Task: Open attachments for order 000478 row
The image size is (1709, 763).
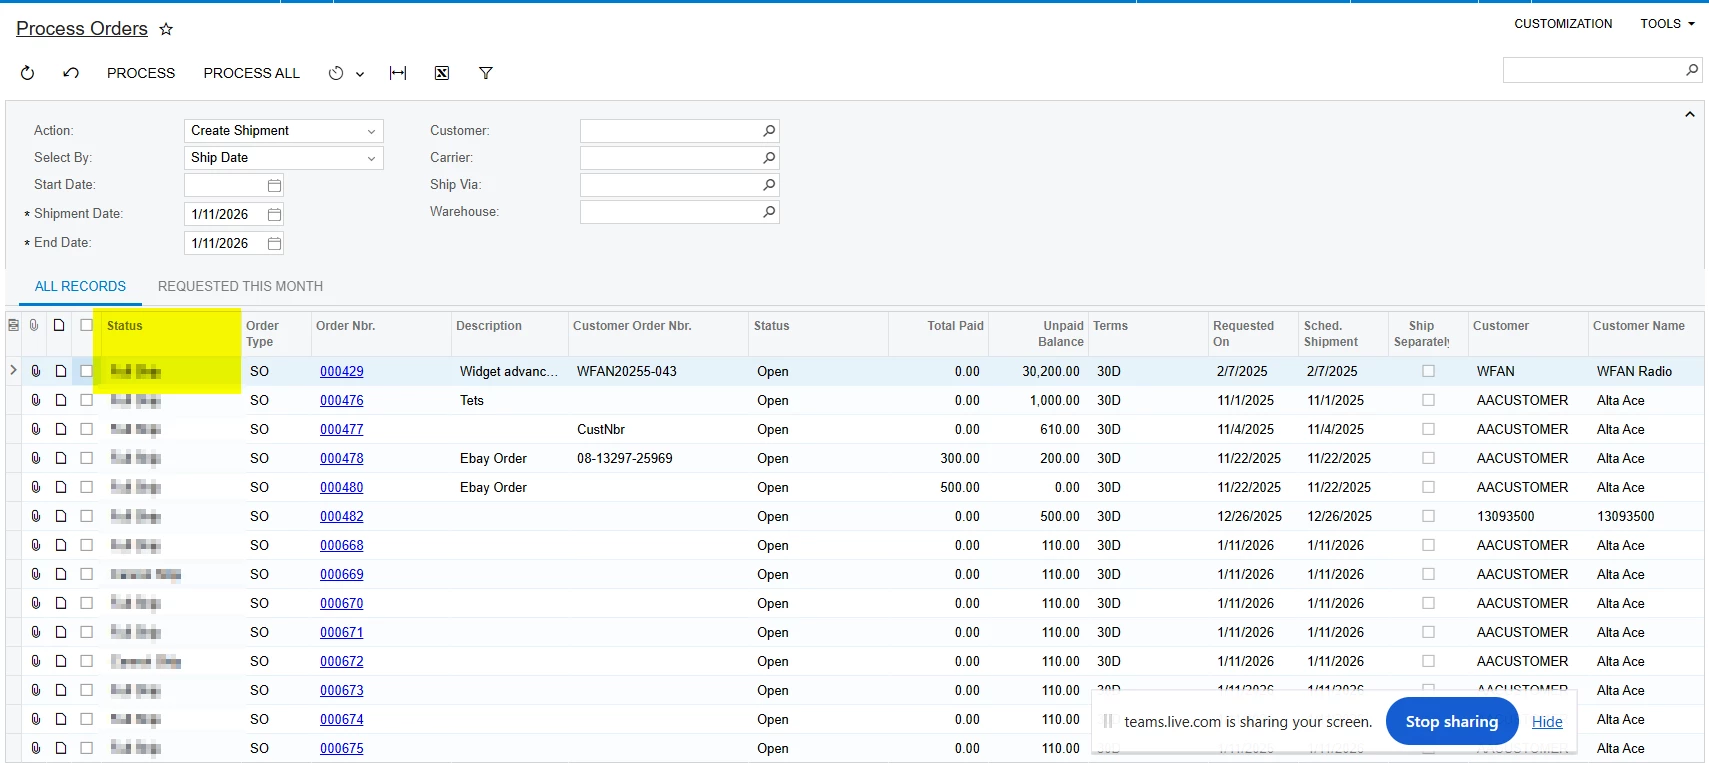Action: tap(35, 458)
